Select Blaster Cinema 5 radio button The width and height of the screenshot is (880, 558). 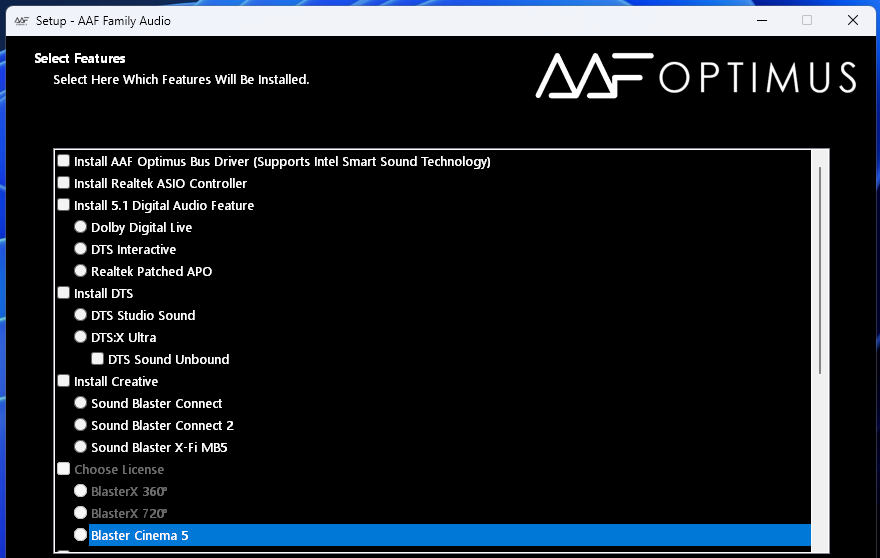coord(80,535)
